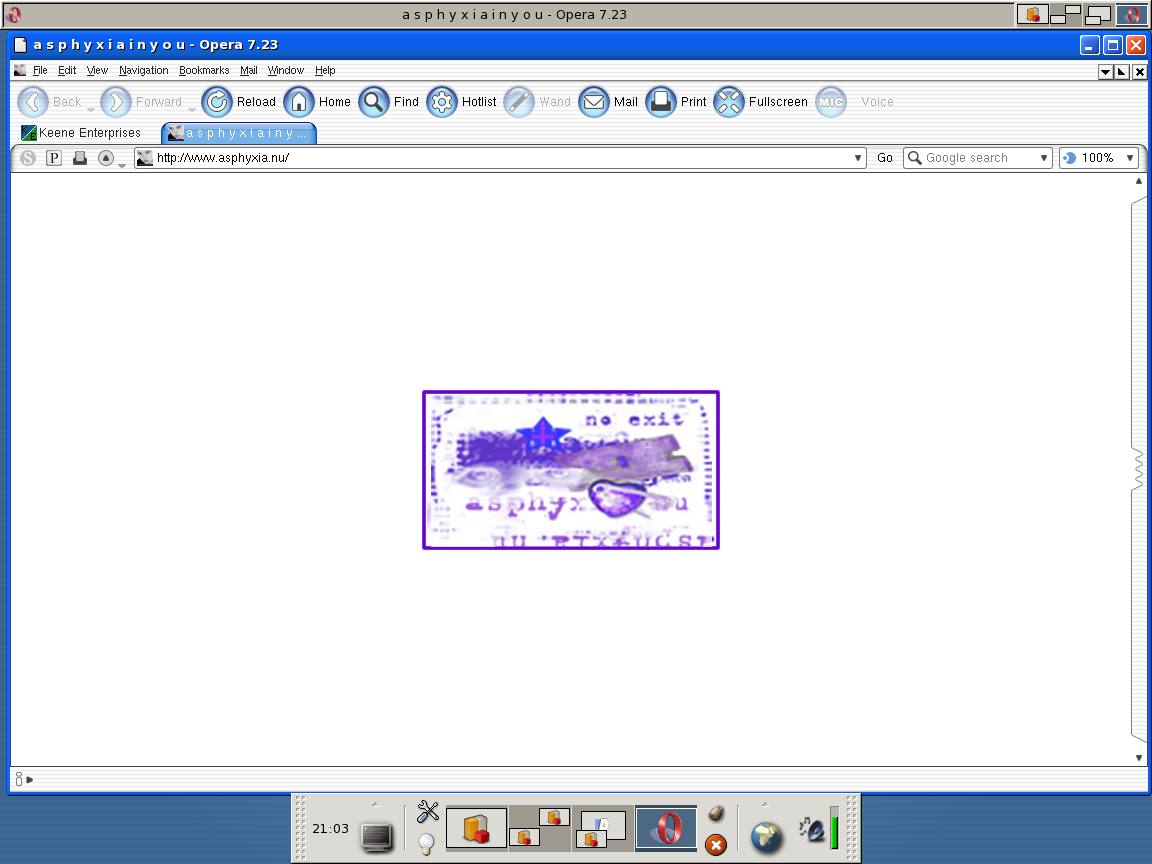1152x864 pixels.
Task: Open Mail from the toolbar
Action: (594, 102)
